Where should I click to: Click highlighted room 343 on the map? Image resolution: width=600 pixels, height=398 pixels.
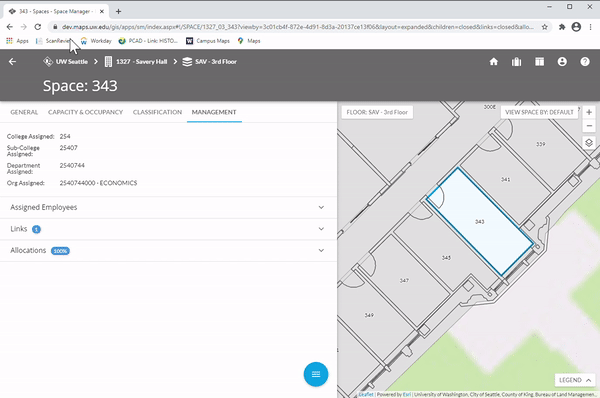479,222
